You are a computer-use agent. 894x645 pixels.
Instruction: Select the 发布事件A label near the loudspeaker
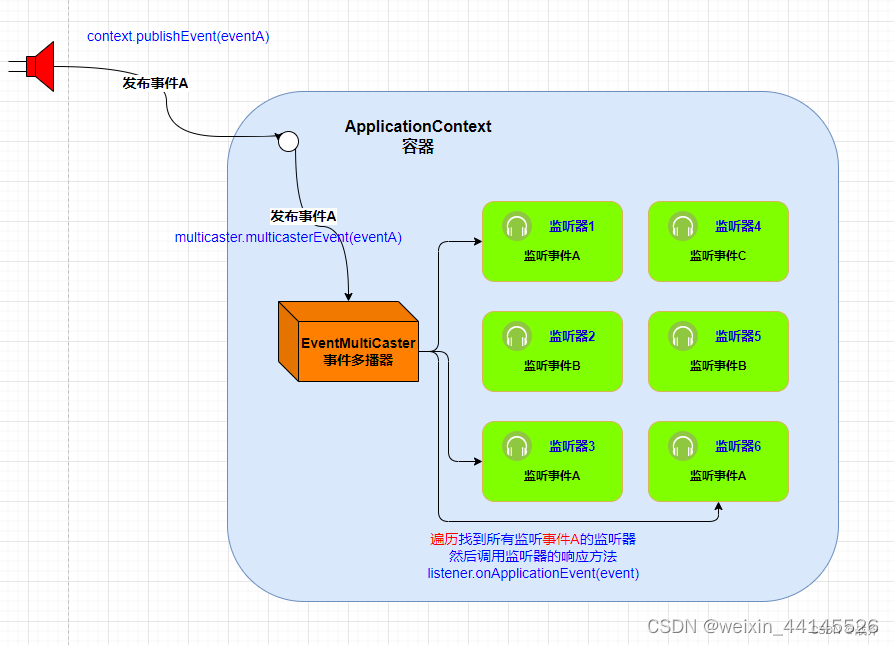click(155, 83)
